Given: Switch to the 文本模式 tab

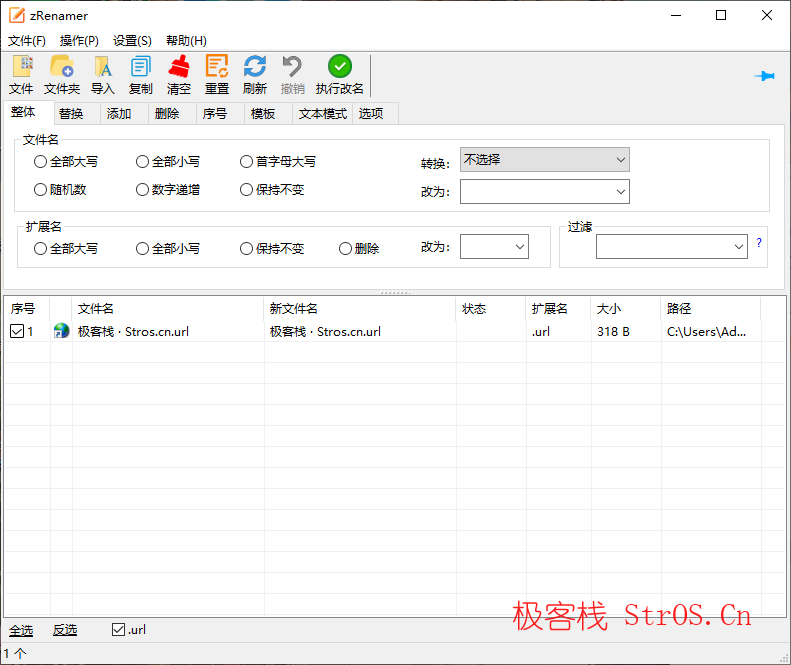Looking at the screenshot, I should [322, 114].
